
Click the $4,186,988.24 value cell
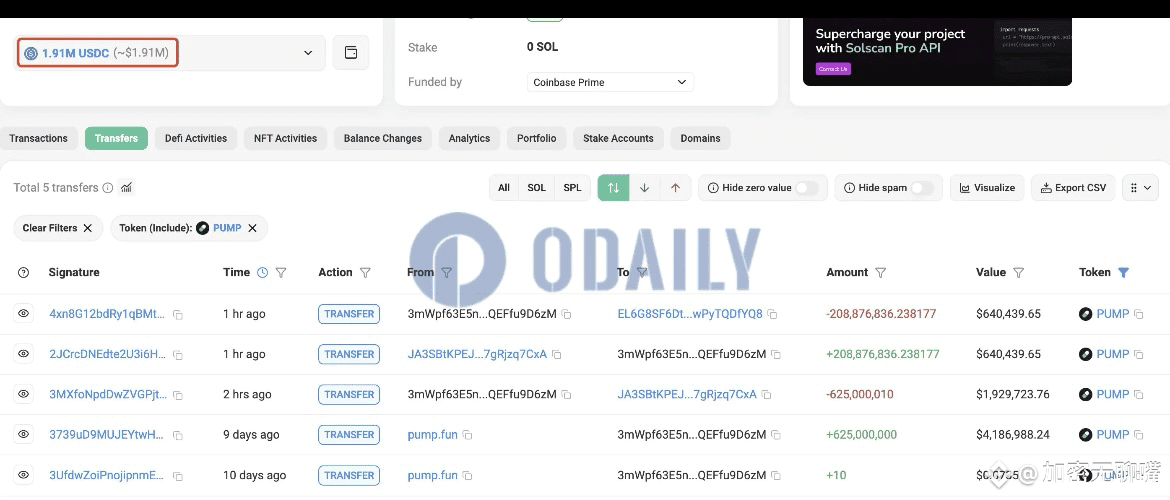pyautogui.click(x=1013, y=434)
